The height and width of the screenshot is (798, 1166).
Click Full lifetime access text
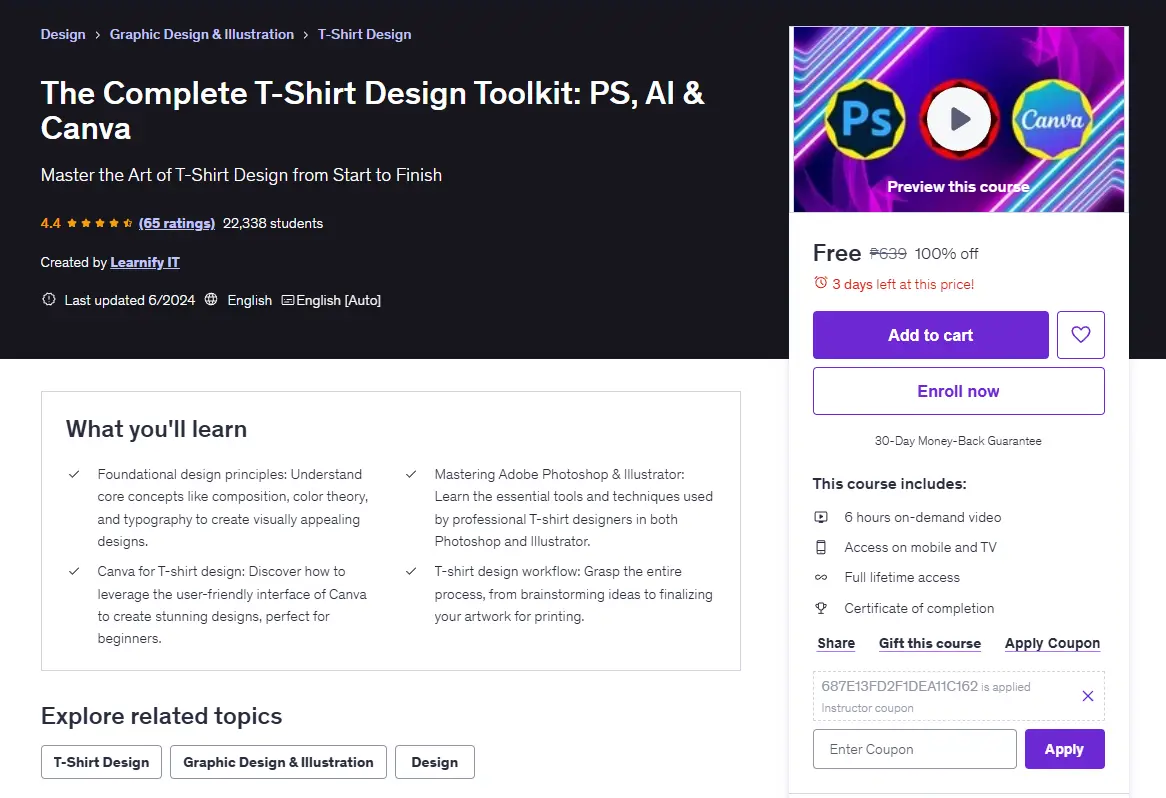point(901,577)
